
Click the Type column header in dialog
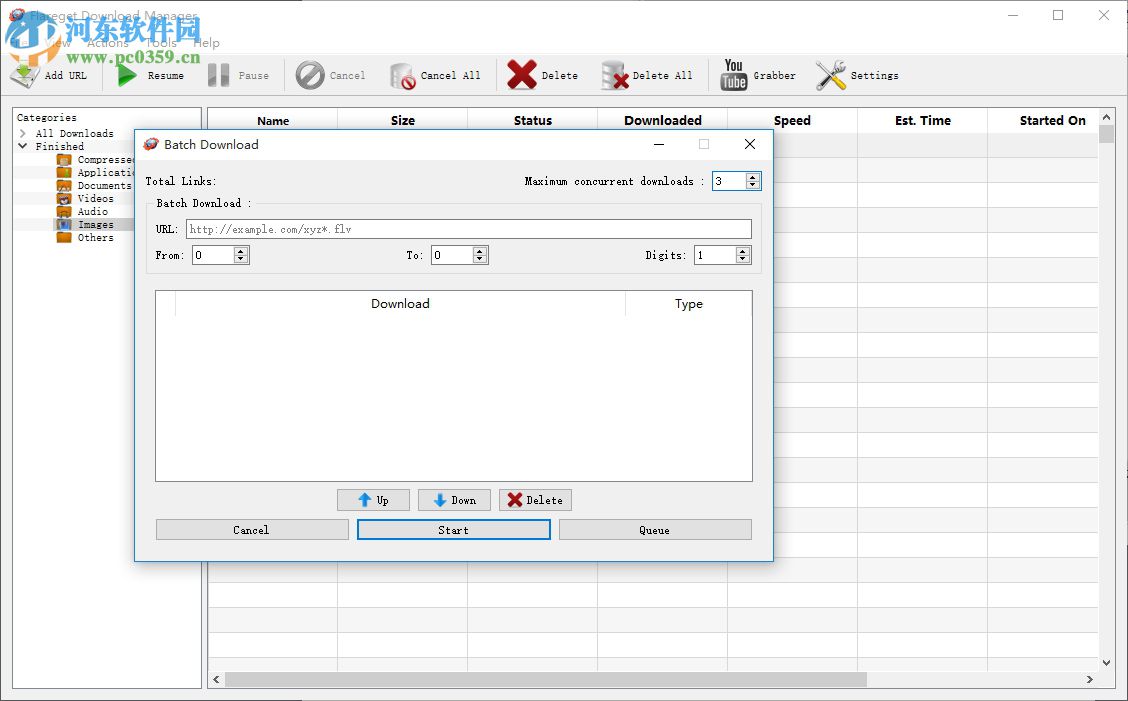[x=688, y=304]
